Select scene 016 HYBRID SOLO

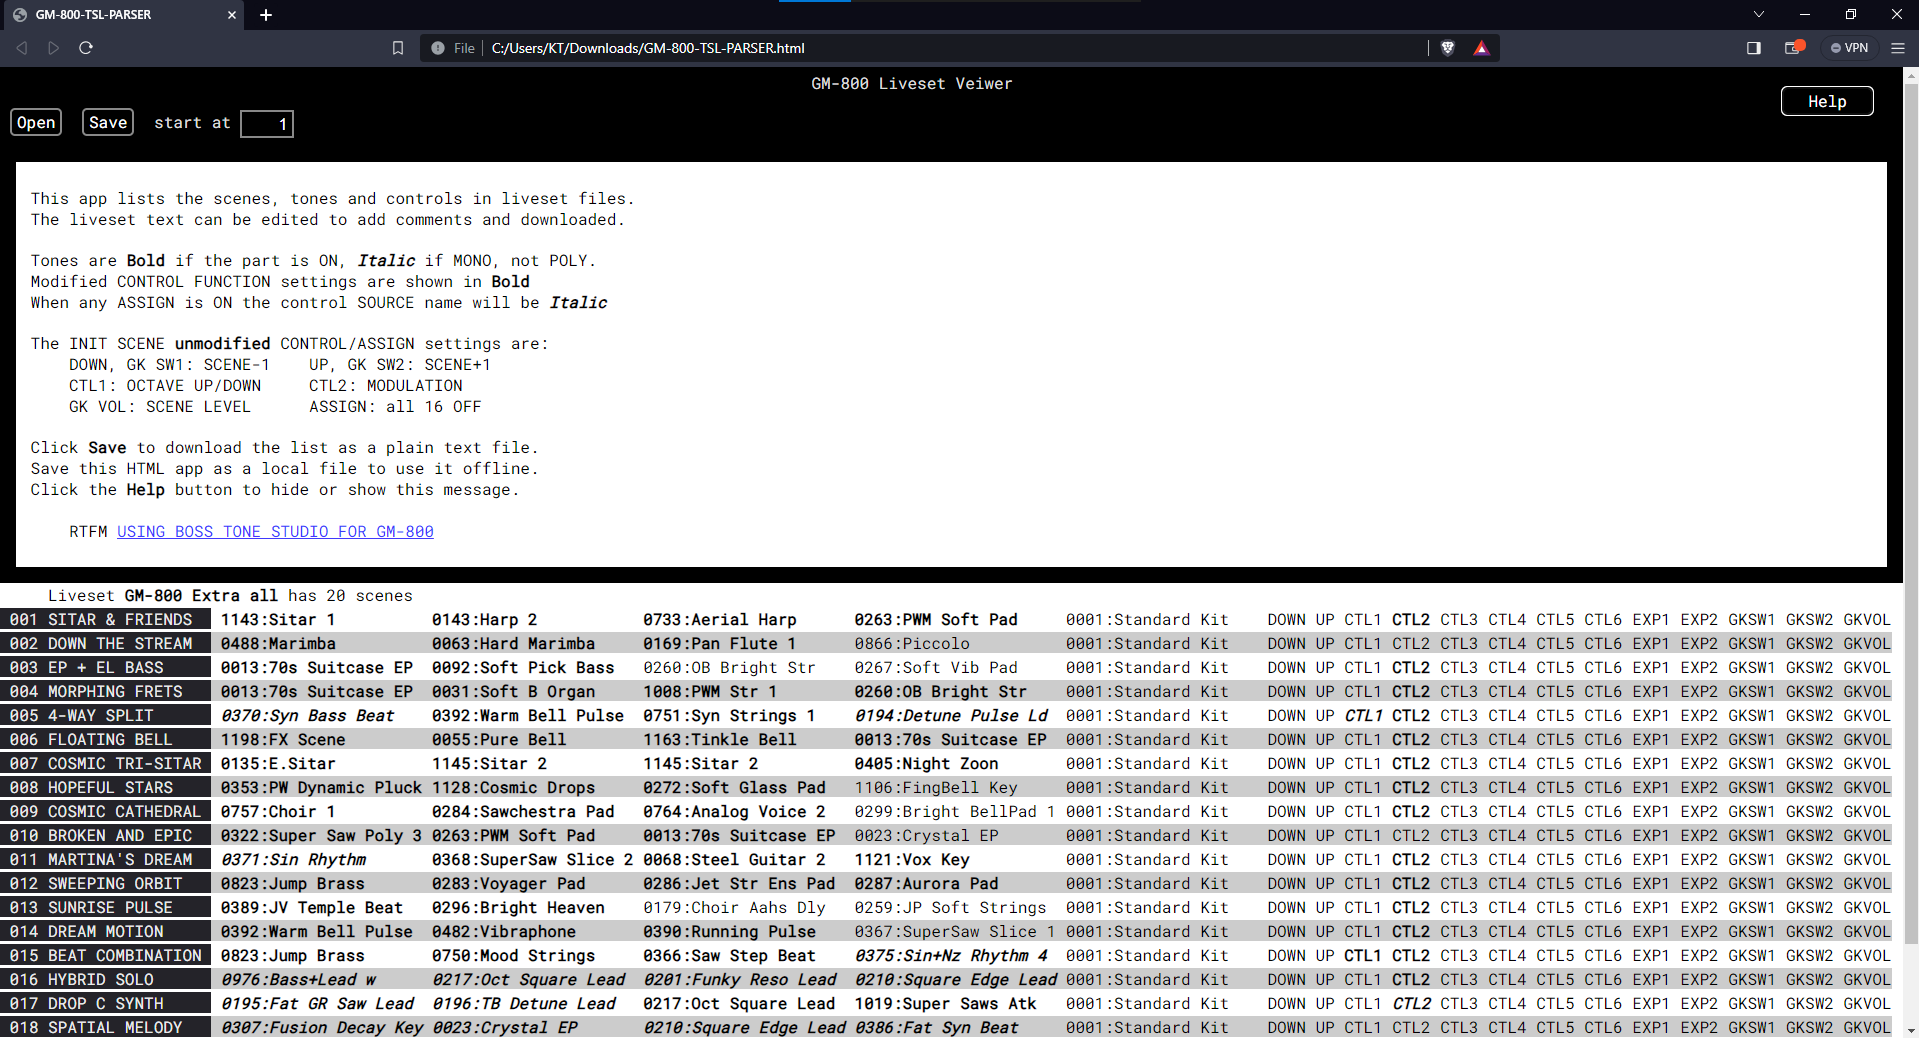click(x=105, y=980)
